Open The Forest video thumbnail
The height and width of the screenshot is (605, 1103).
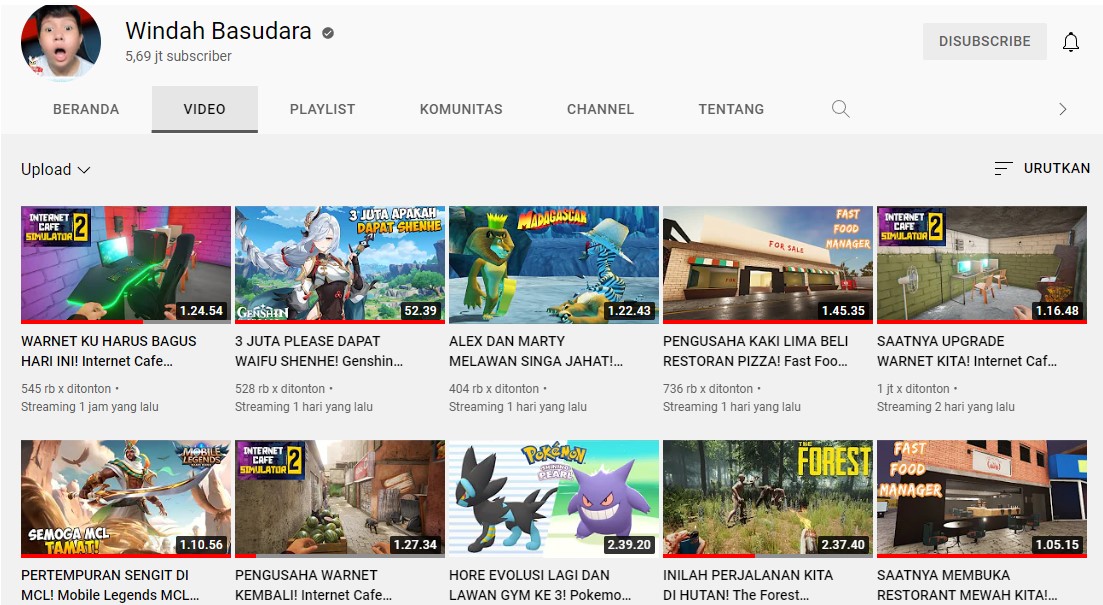(767, 499)
